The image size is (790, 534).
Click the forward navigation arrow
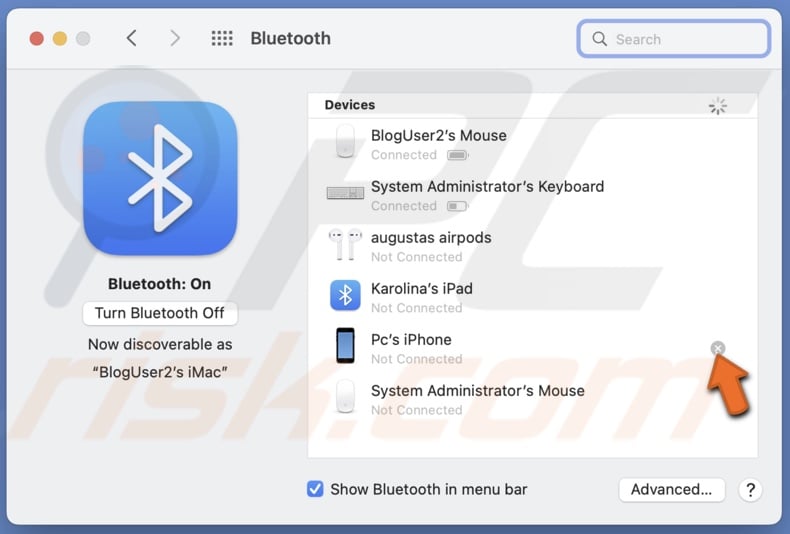pyautogui.click(x=175, y=38)
